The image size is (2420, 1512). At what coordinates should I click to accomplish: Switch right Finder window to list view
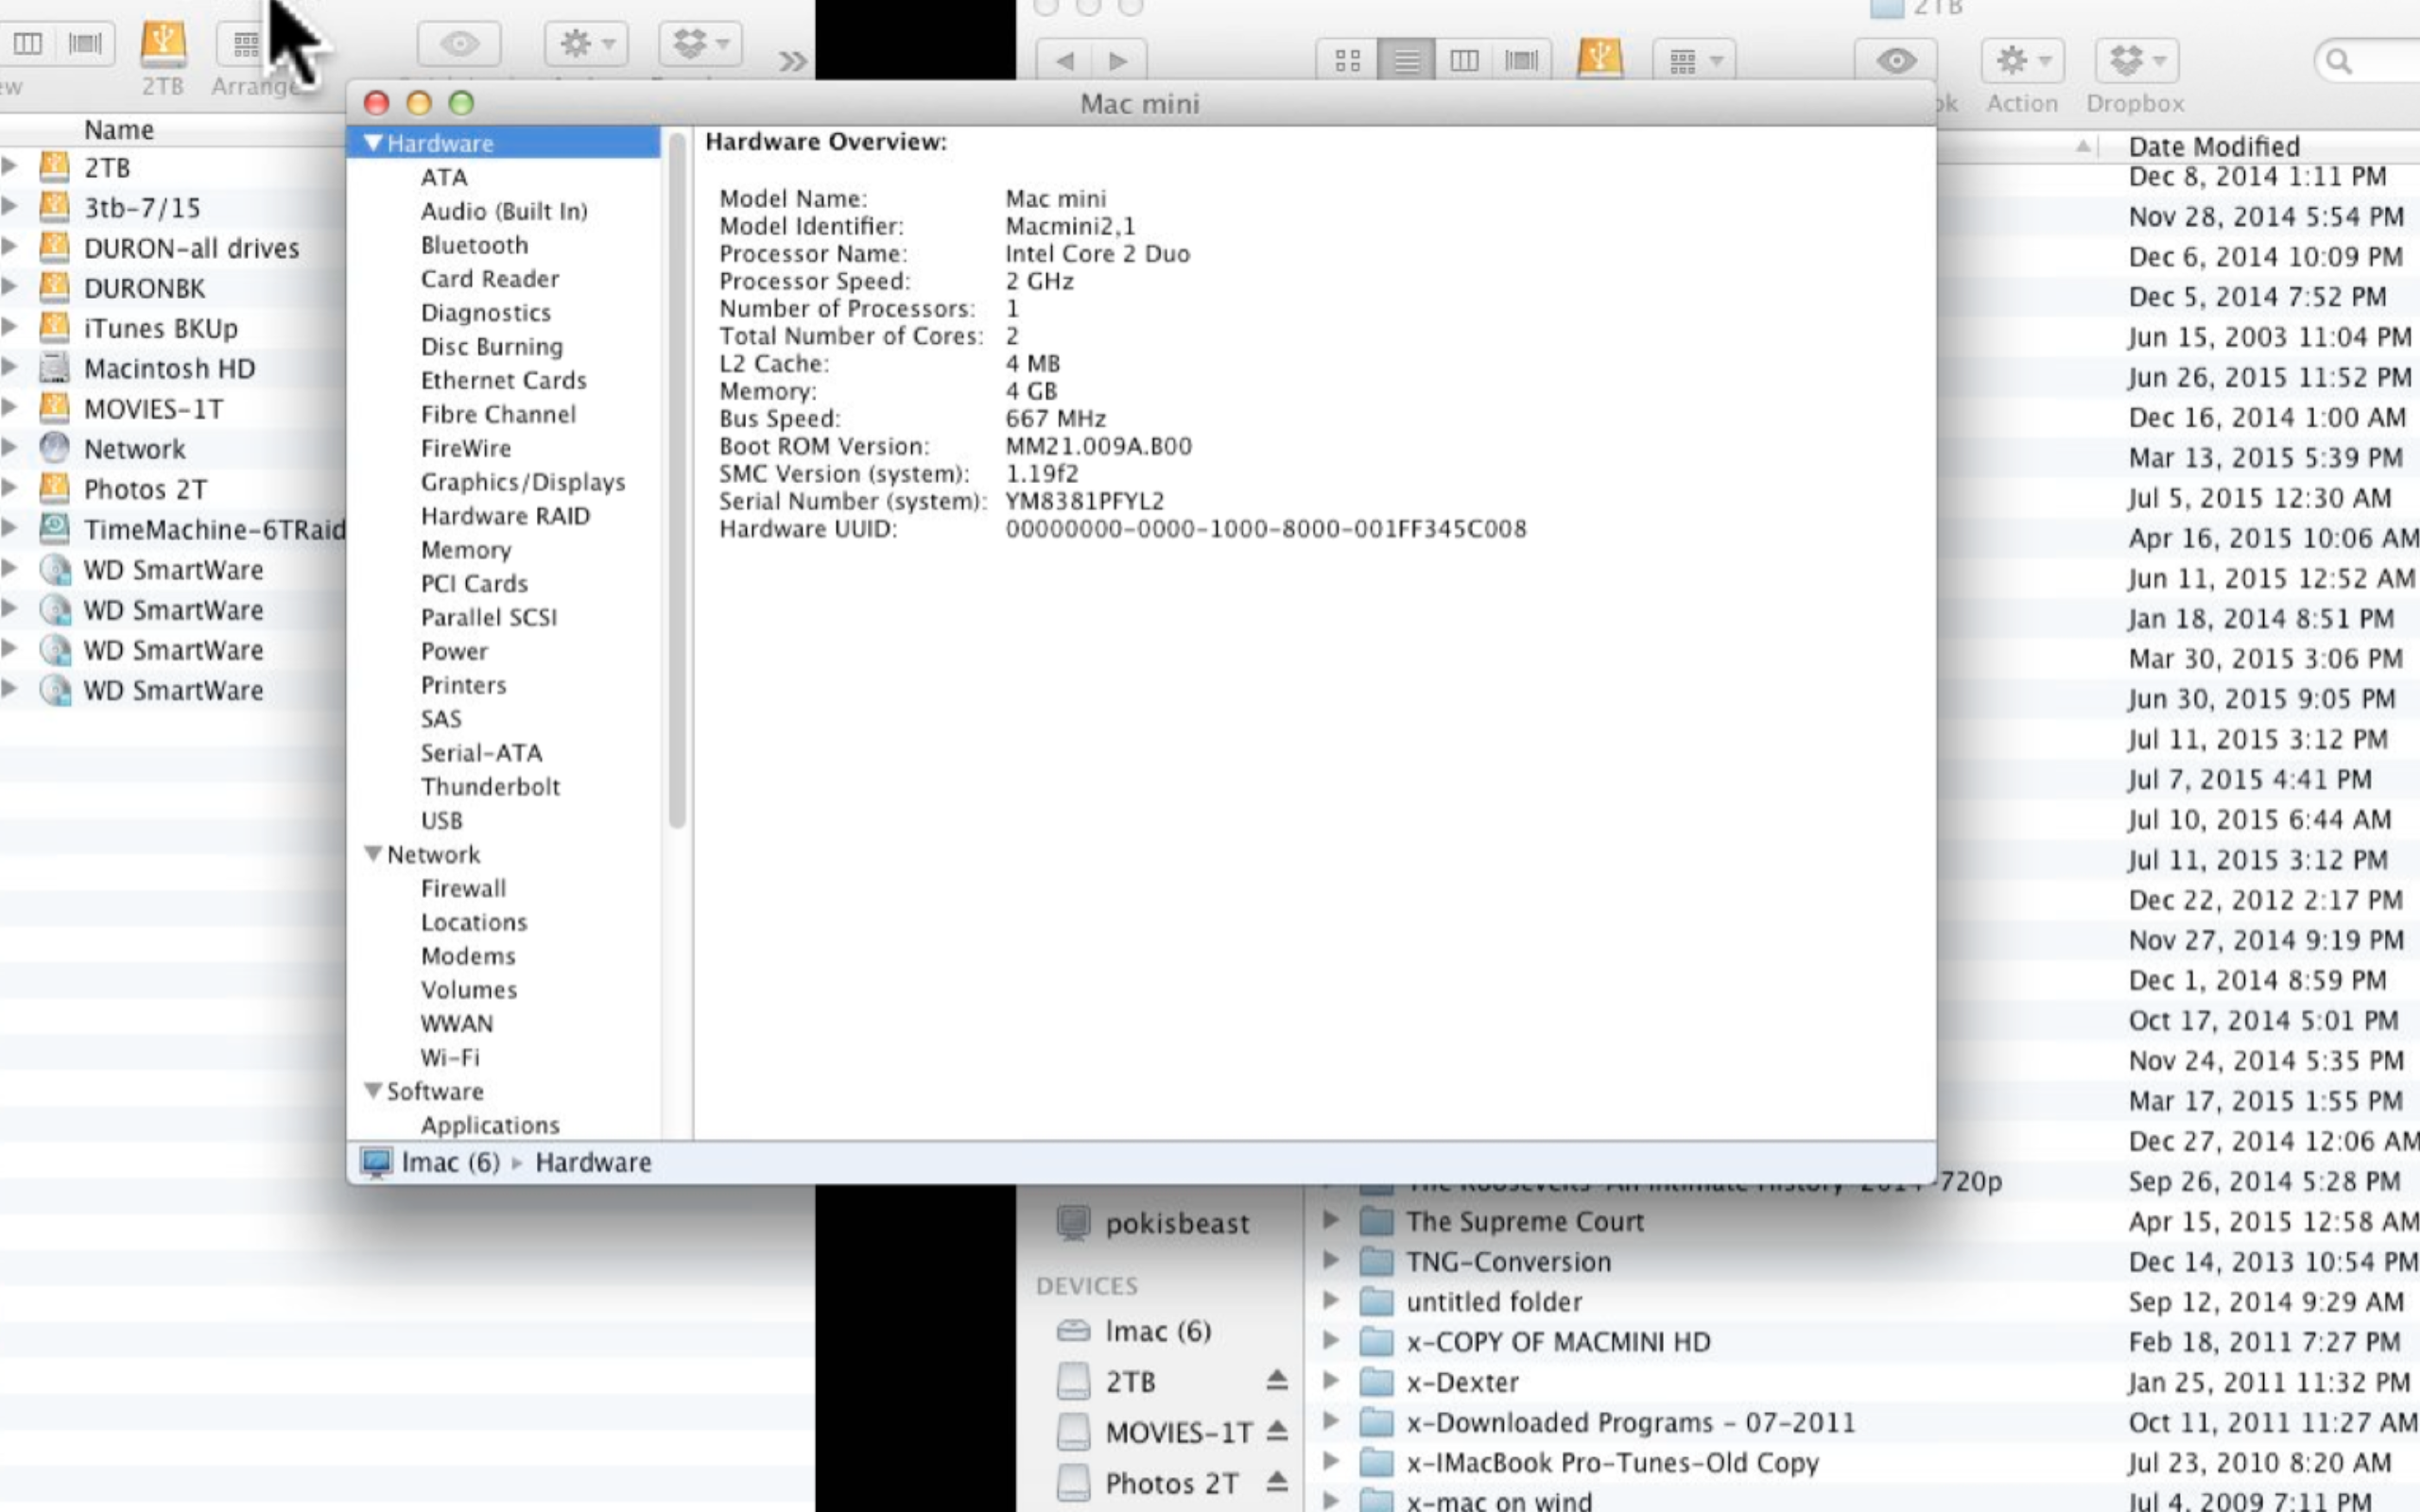pyautogui.click(x=1406, y=61)
